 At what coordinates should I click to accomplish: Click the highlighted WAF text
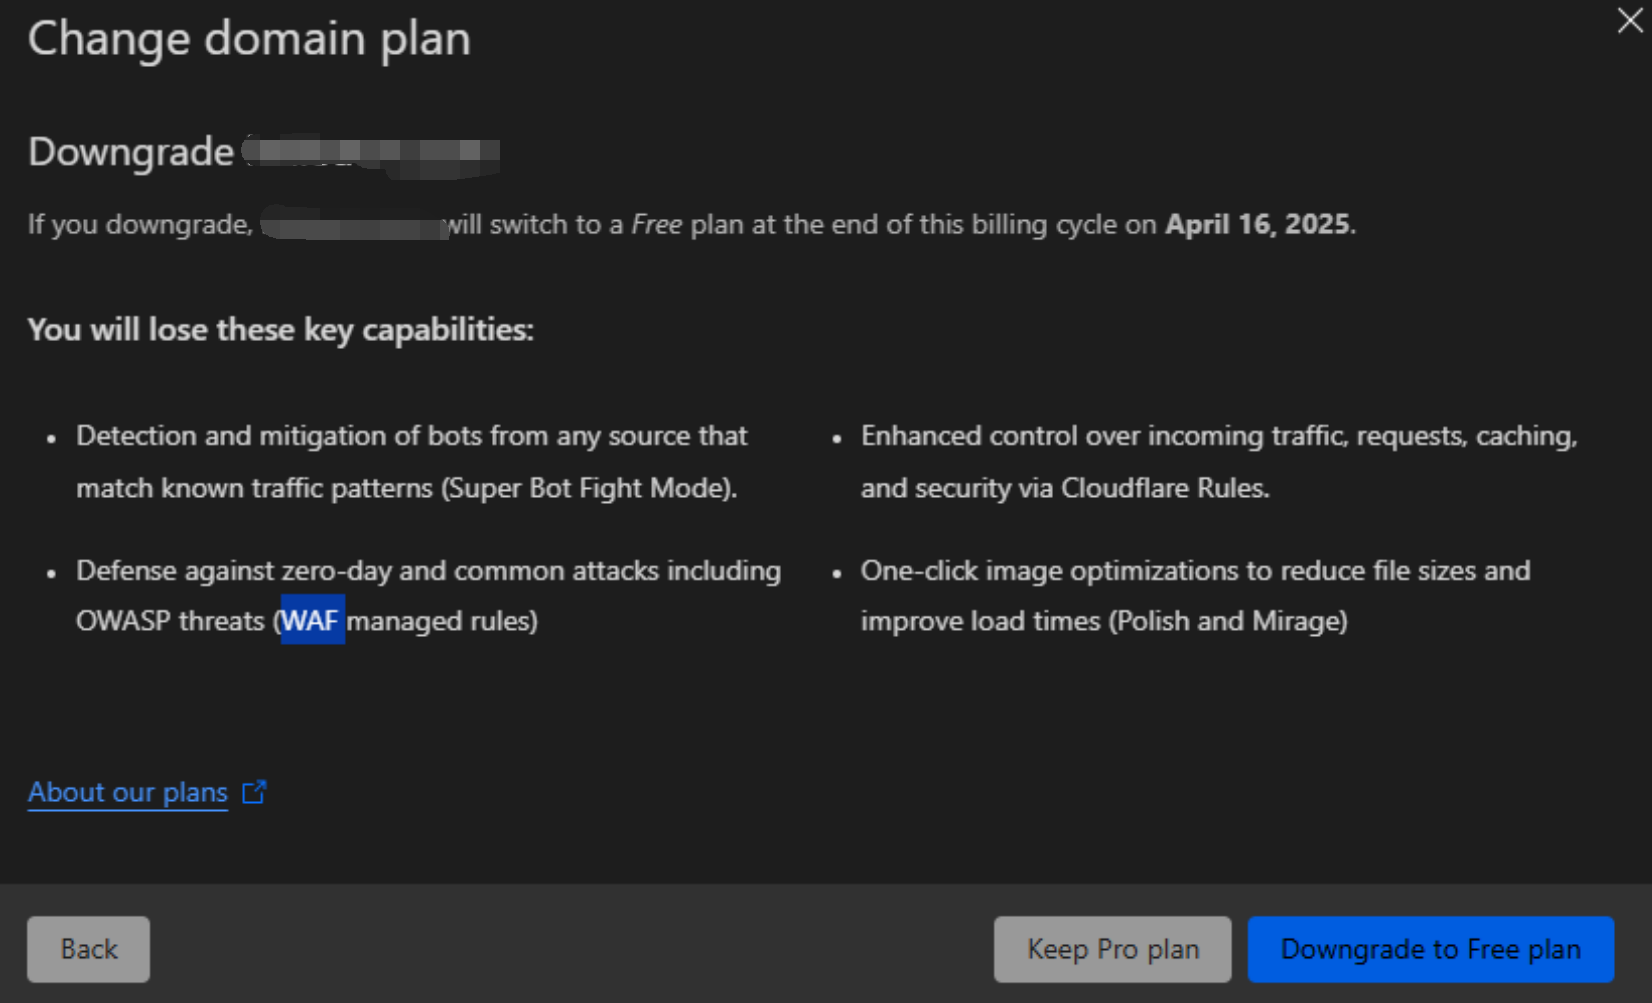[311, 621]
